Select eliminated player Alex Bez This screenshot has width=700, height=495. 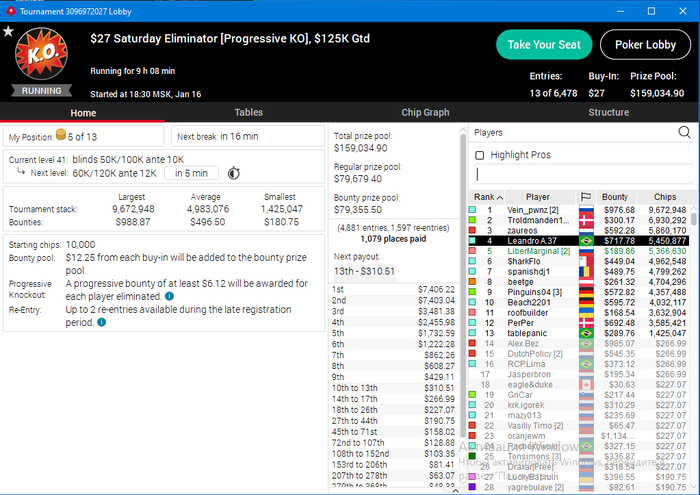pos(579,343)
